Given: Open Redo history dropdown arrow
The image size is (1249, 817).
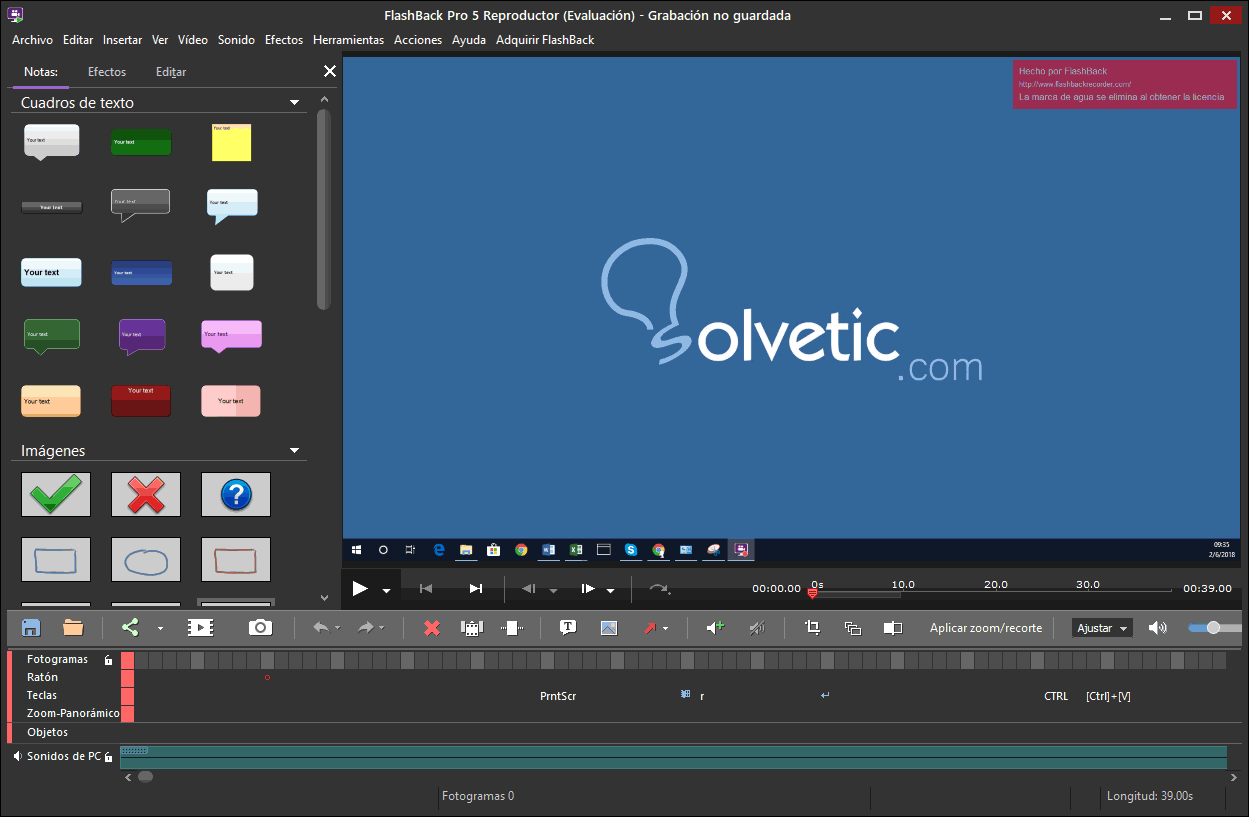Looking at the screenshot, I should tap(381, 629).
